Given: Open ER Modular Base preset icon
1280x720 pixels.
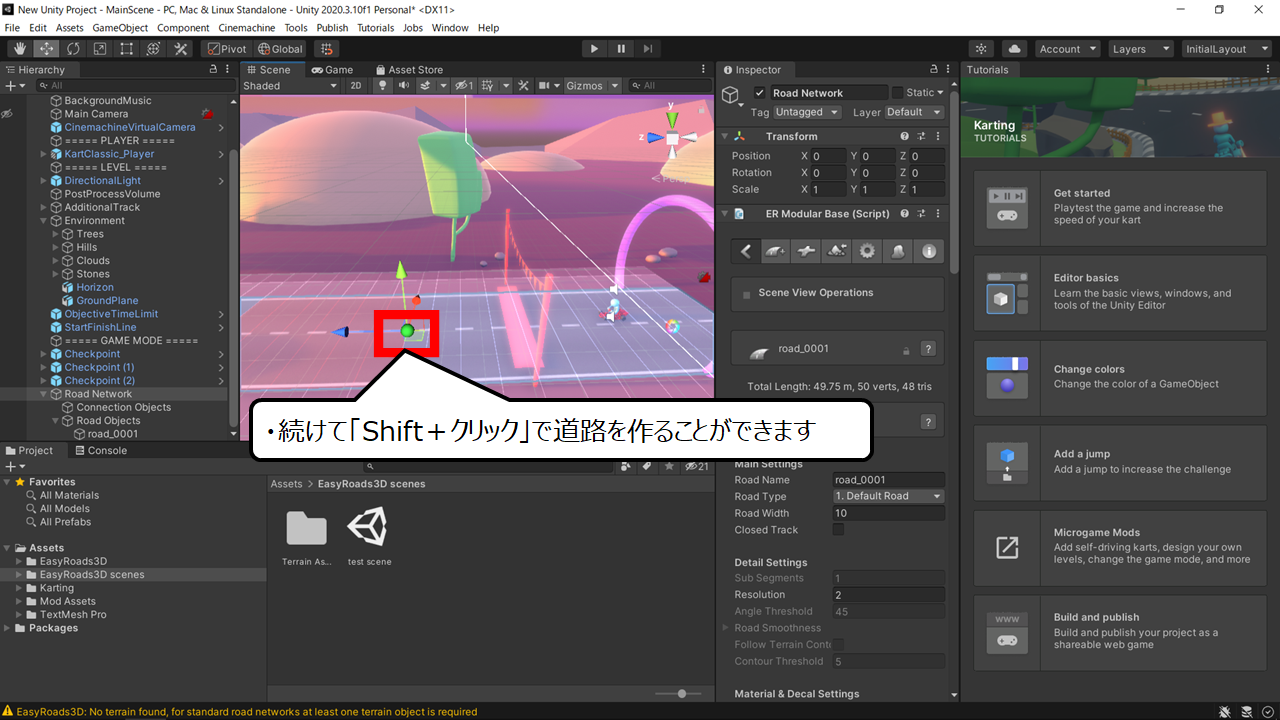Looking at the screenshot, I should pyautogui.click(x=922, y=214).
